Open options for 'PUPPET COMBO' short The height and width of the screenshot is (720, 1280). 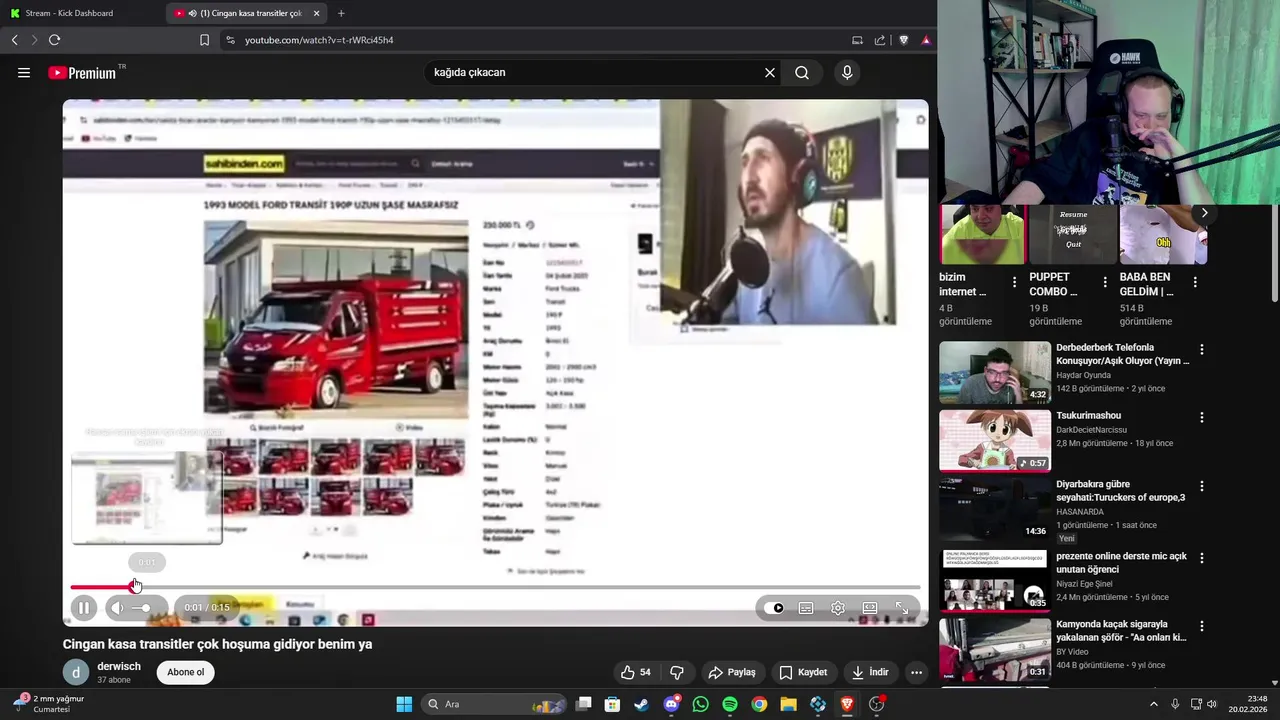click(x=1105, y=282)
